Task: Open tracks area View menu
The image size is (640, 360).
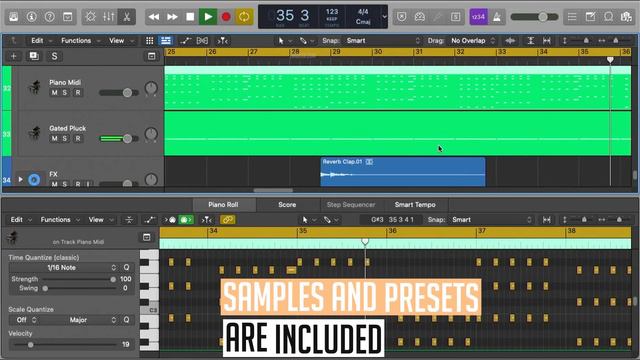Action: (x=121, y=40)
